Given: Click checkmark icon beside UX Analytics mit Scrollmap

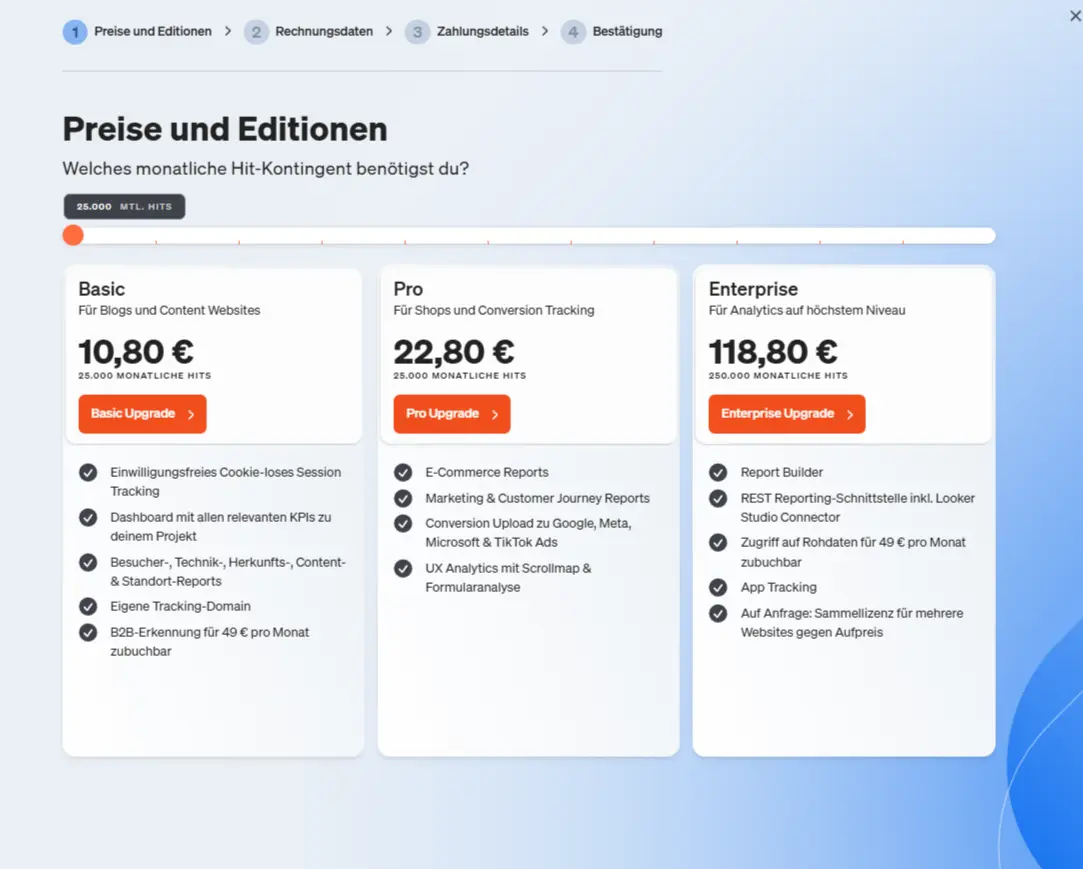Looking at the screenshot, I should point(403,569).
